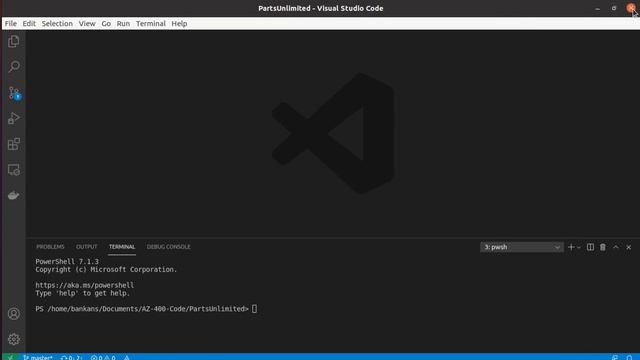Viewport: 640px width, 360px height.
Task: Select the TERMINAL tab
Action: point(122,247)
